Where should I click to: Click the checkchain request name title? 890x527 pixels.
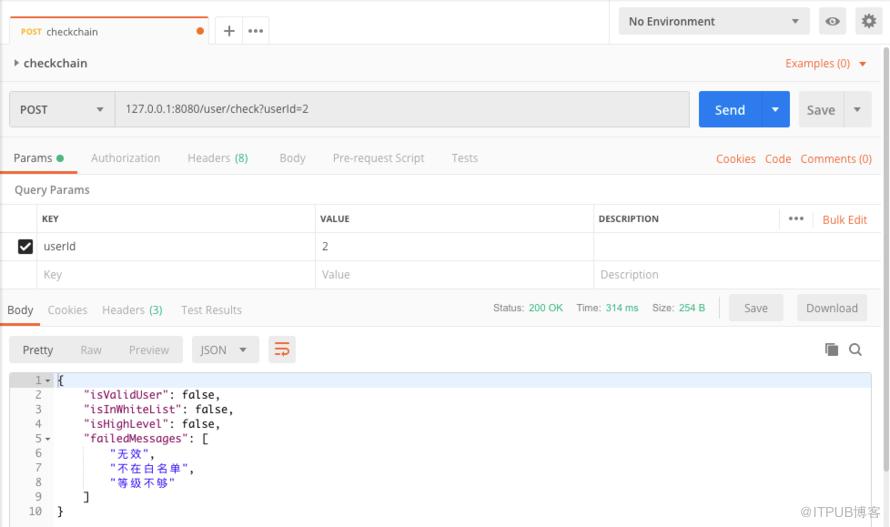point(55,63)
